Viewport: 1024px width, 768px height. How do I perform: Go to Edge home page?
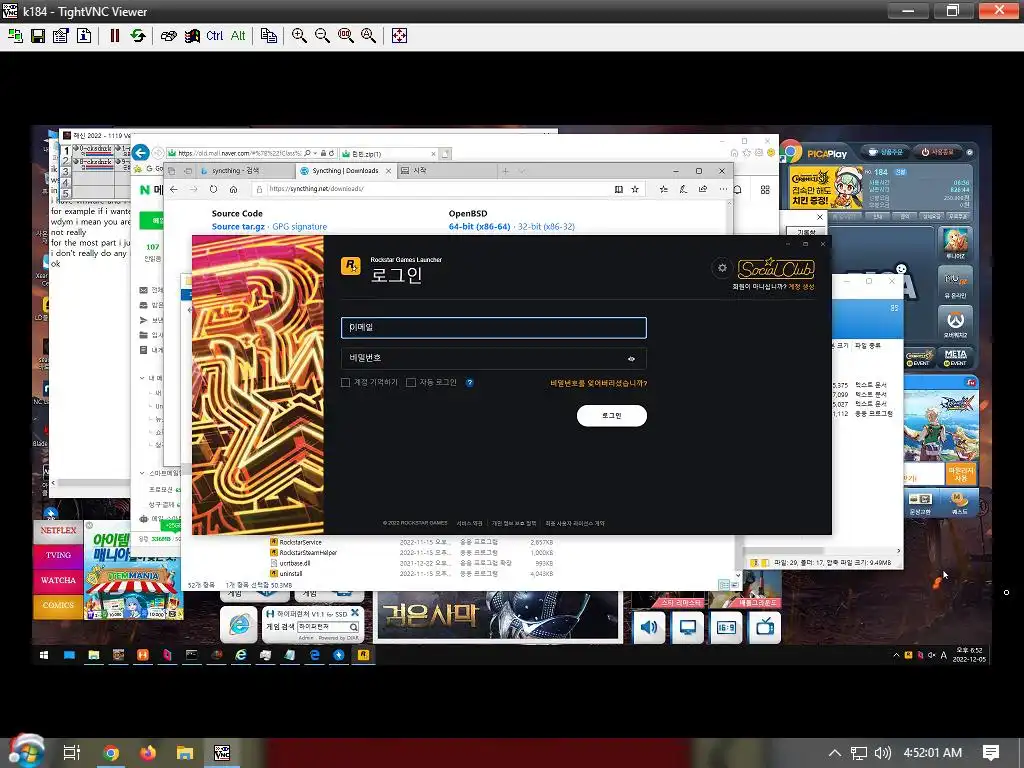233,189
